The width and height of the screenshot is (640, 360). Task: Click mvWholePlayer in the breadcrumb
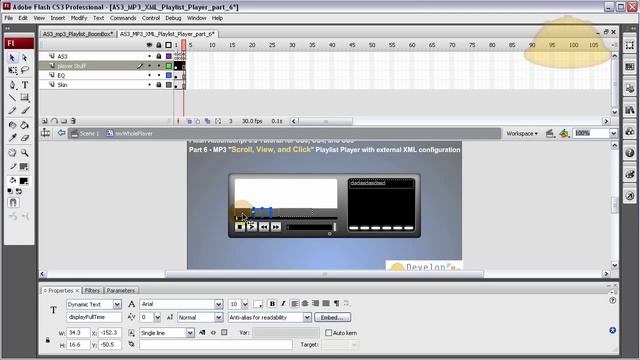[x=129, y=133]
